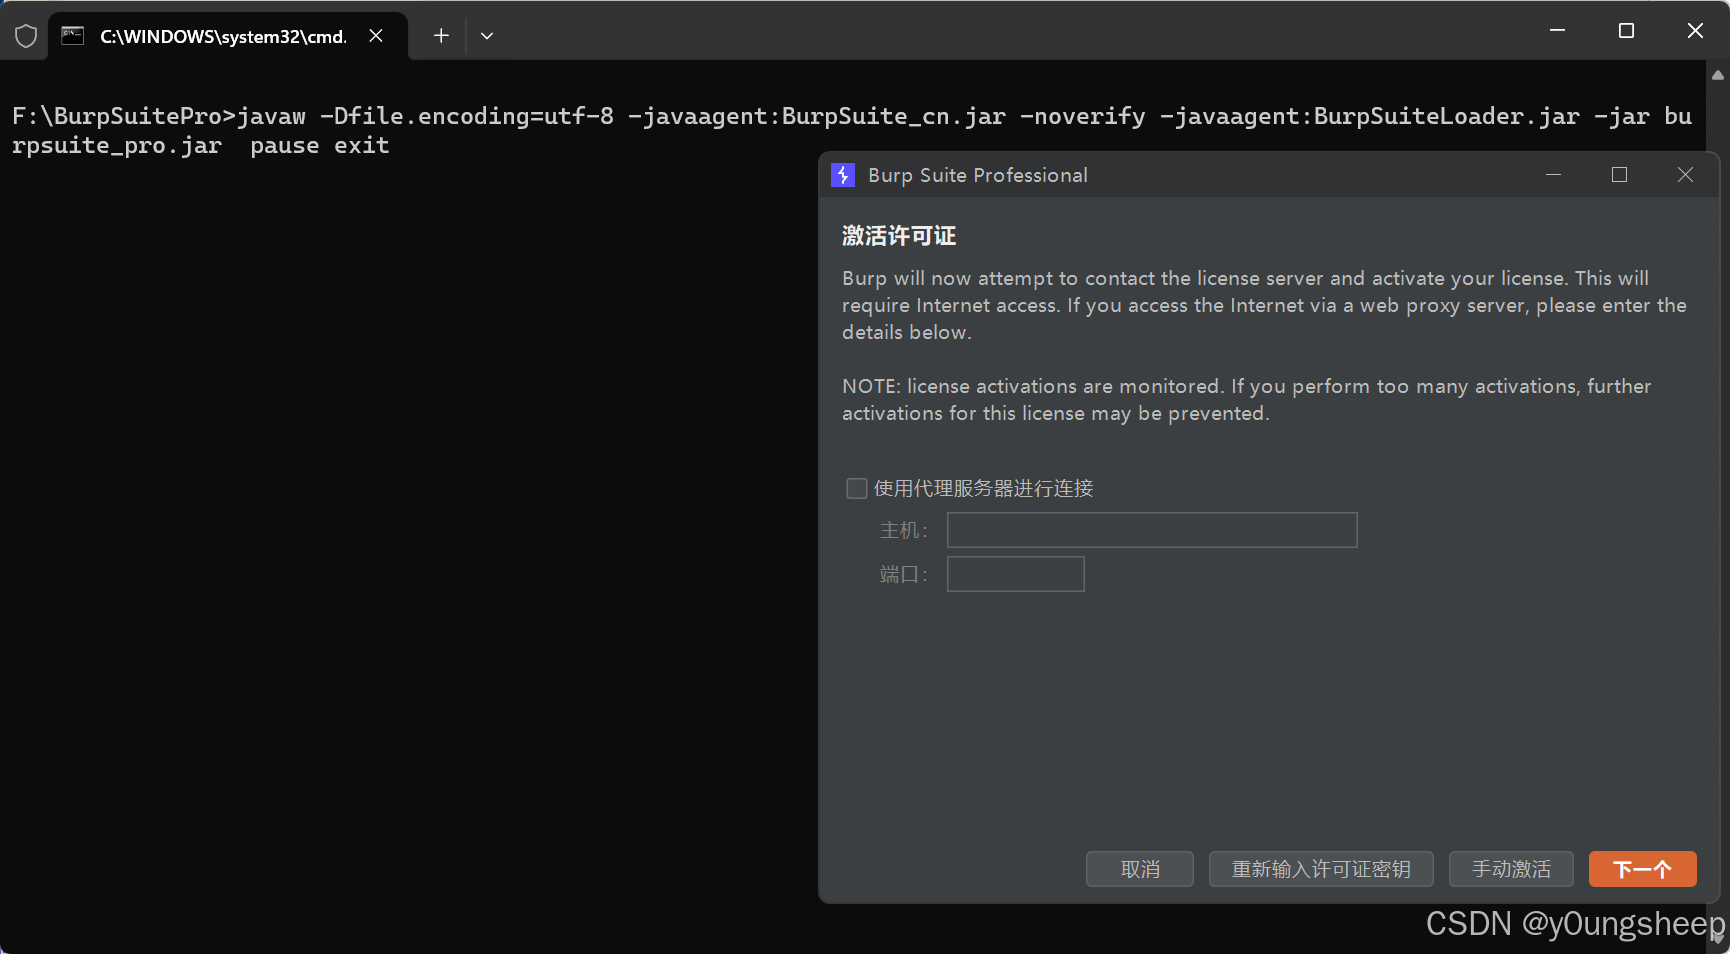Maximize the terminal window
The height and width of the screenshot is (954, 1730).
(x=1626, y=31)
